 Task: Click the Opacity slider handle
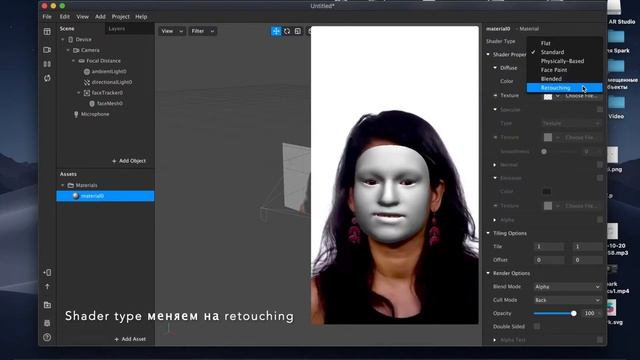tap(573, 313)
